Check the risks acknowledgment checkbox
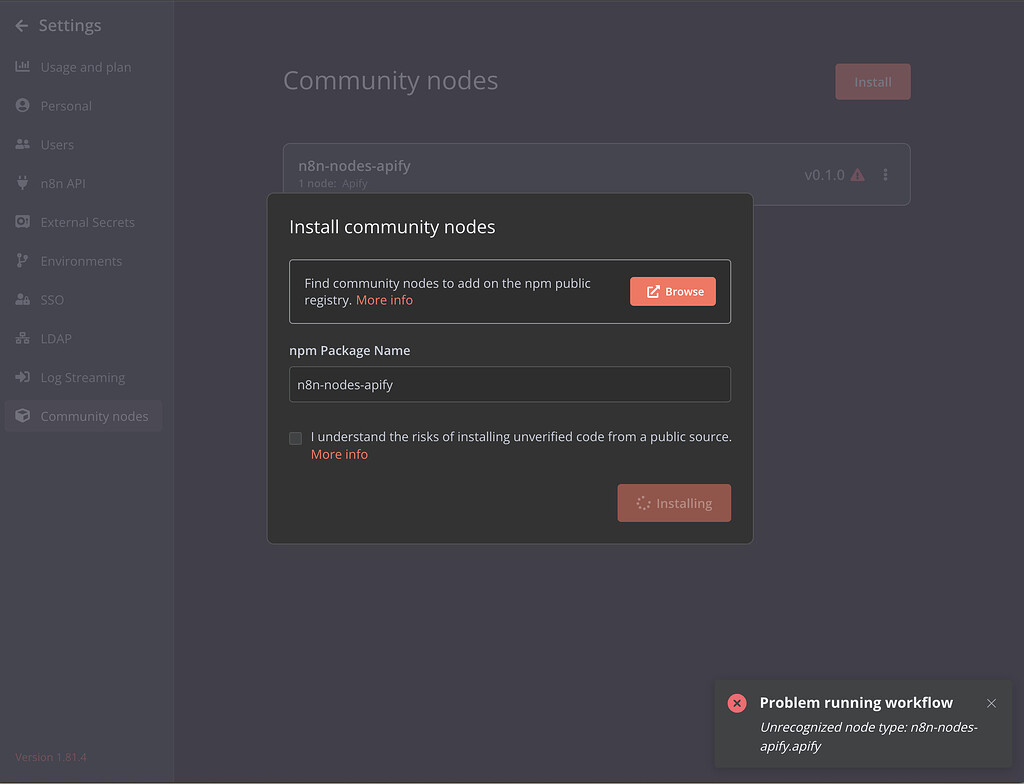Viewport: 1024px width, 784px height. (295, 438)
